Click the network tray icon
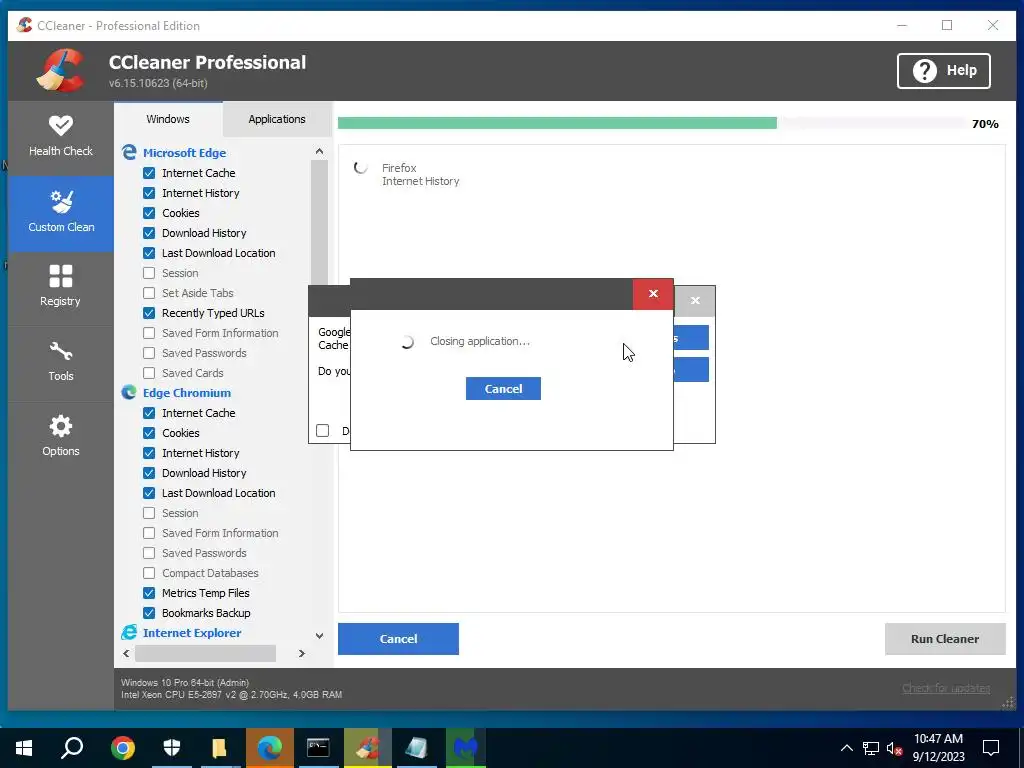Viewport: 1024px width, 768px height. pos(871,748)
